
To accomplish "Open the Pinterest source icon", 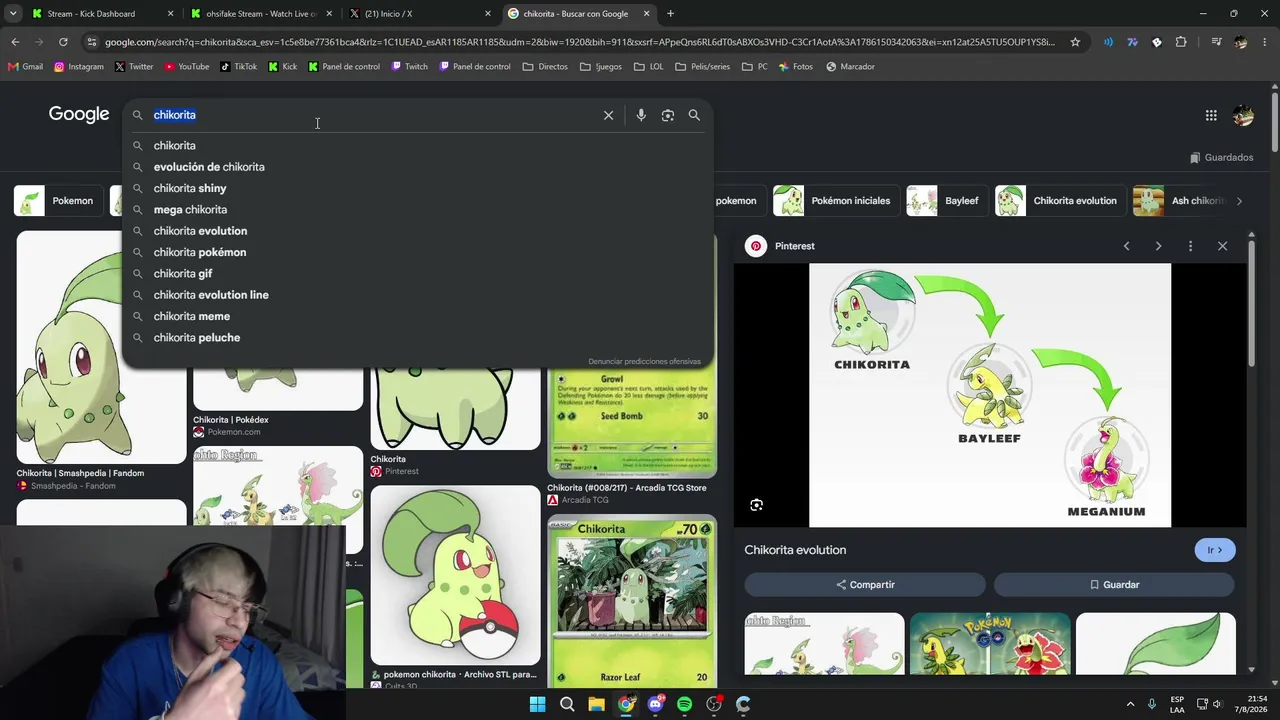I will pyautogui.click(x=756, y=246).
